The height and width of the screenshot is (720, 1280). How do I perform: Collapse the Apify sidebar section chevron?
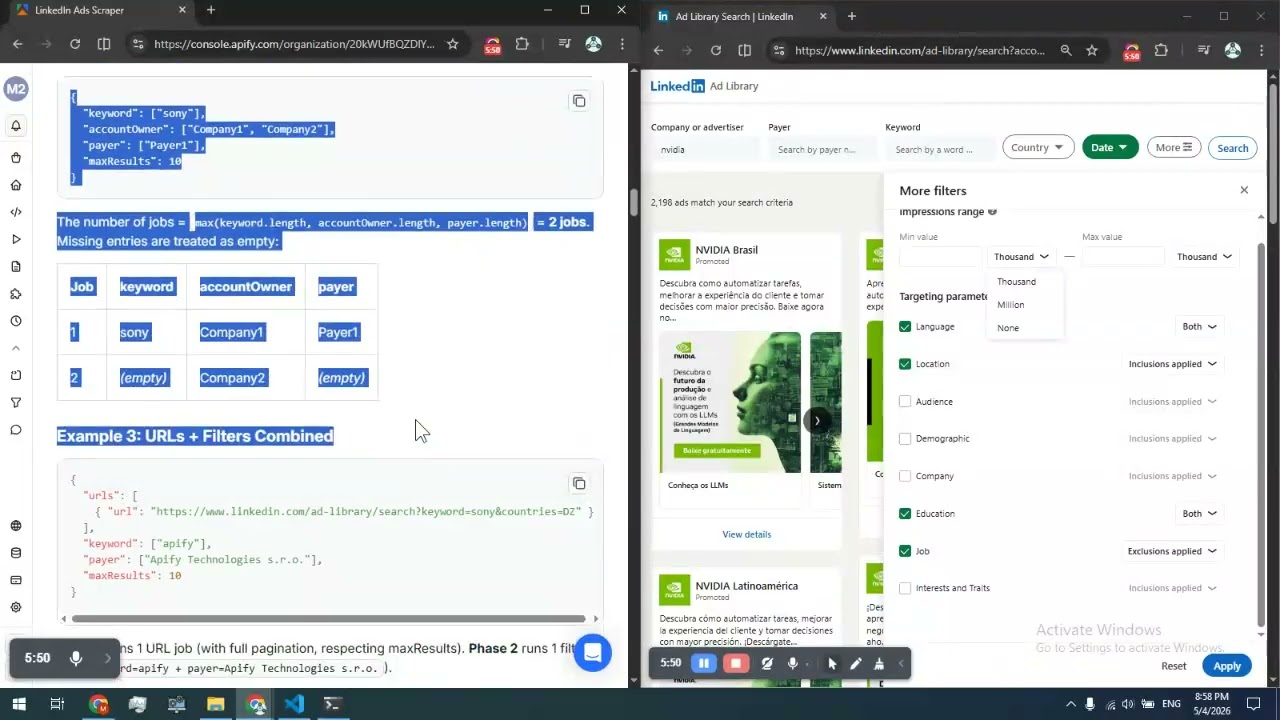[16, 348]
